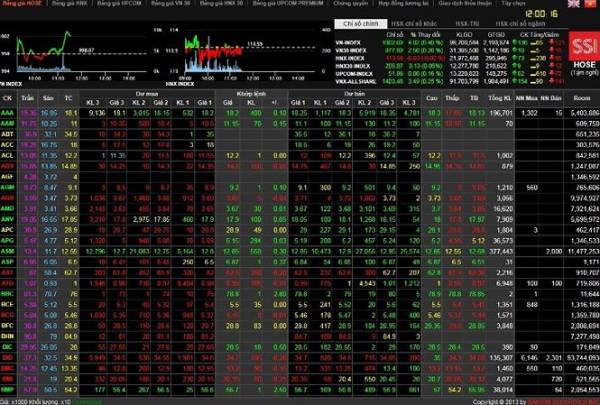Open the Giao dịch thỏa thuận tab

[x=490, y=4]
